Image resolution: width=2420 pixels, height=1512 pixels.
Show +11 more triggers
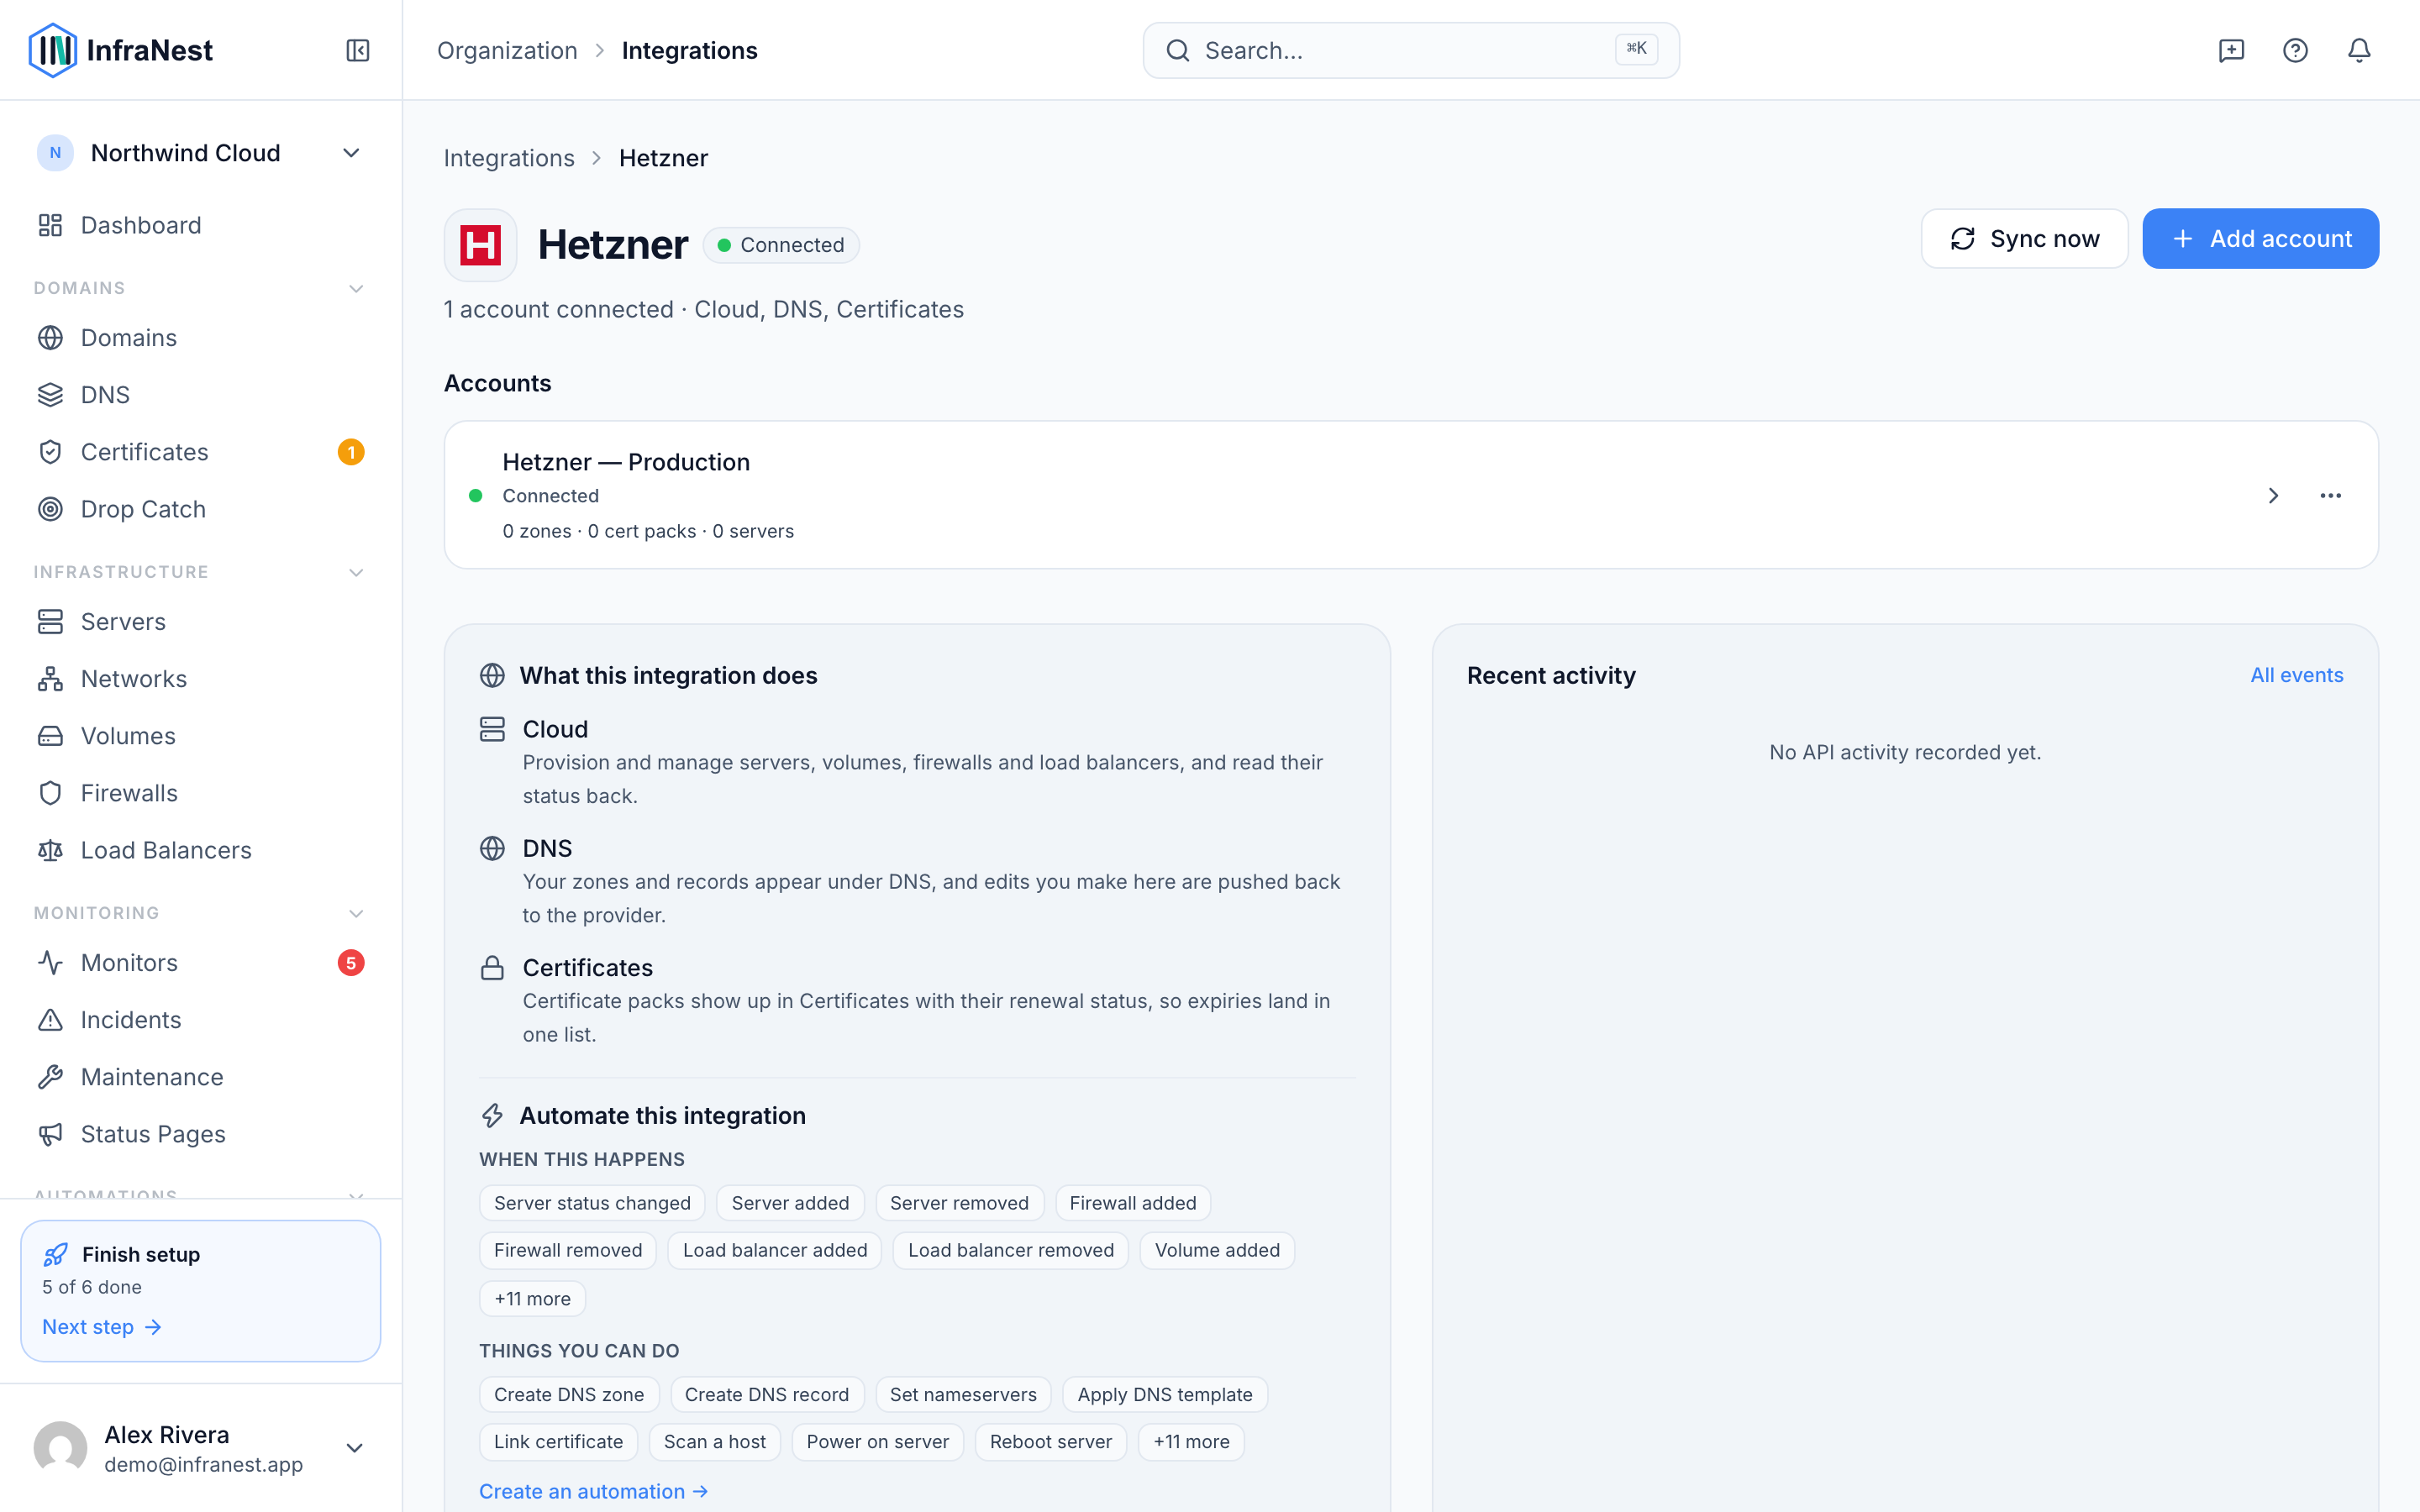click(533, 1299)
